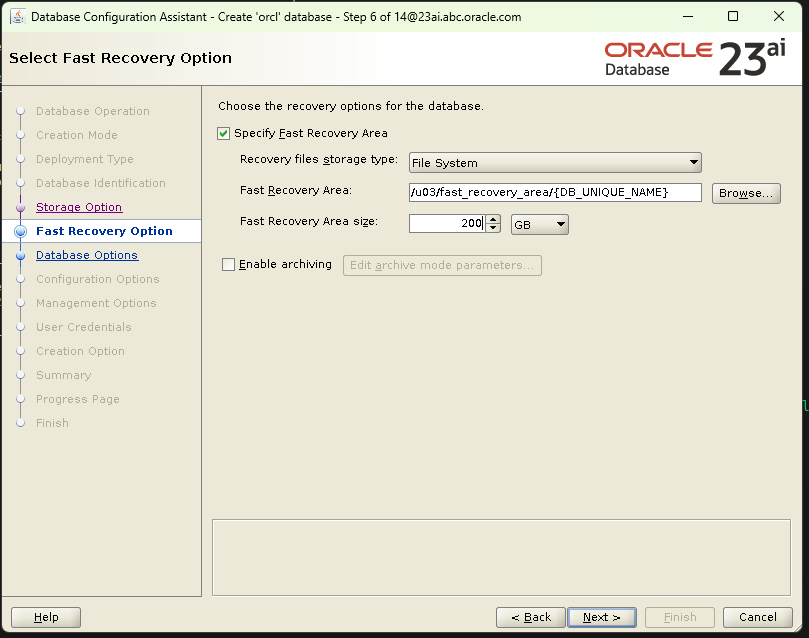Go to Storage Option step
Viewport: 809px width, 638px height.
point(79,207)
